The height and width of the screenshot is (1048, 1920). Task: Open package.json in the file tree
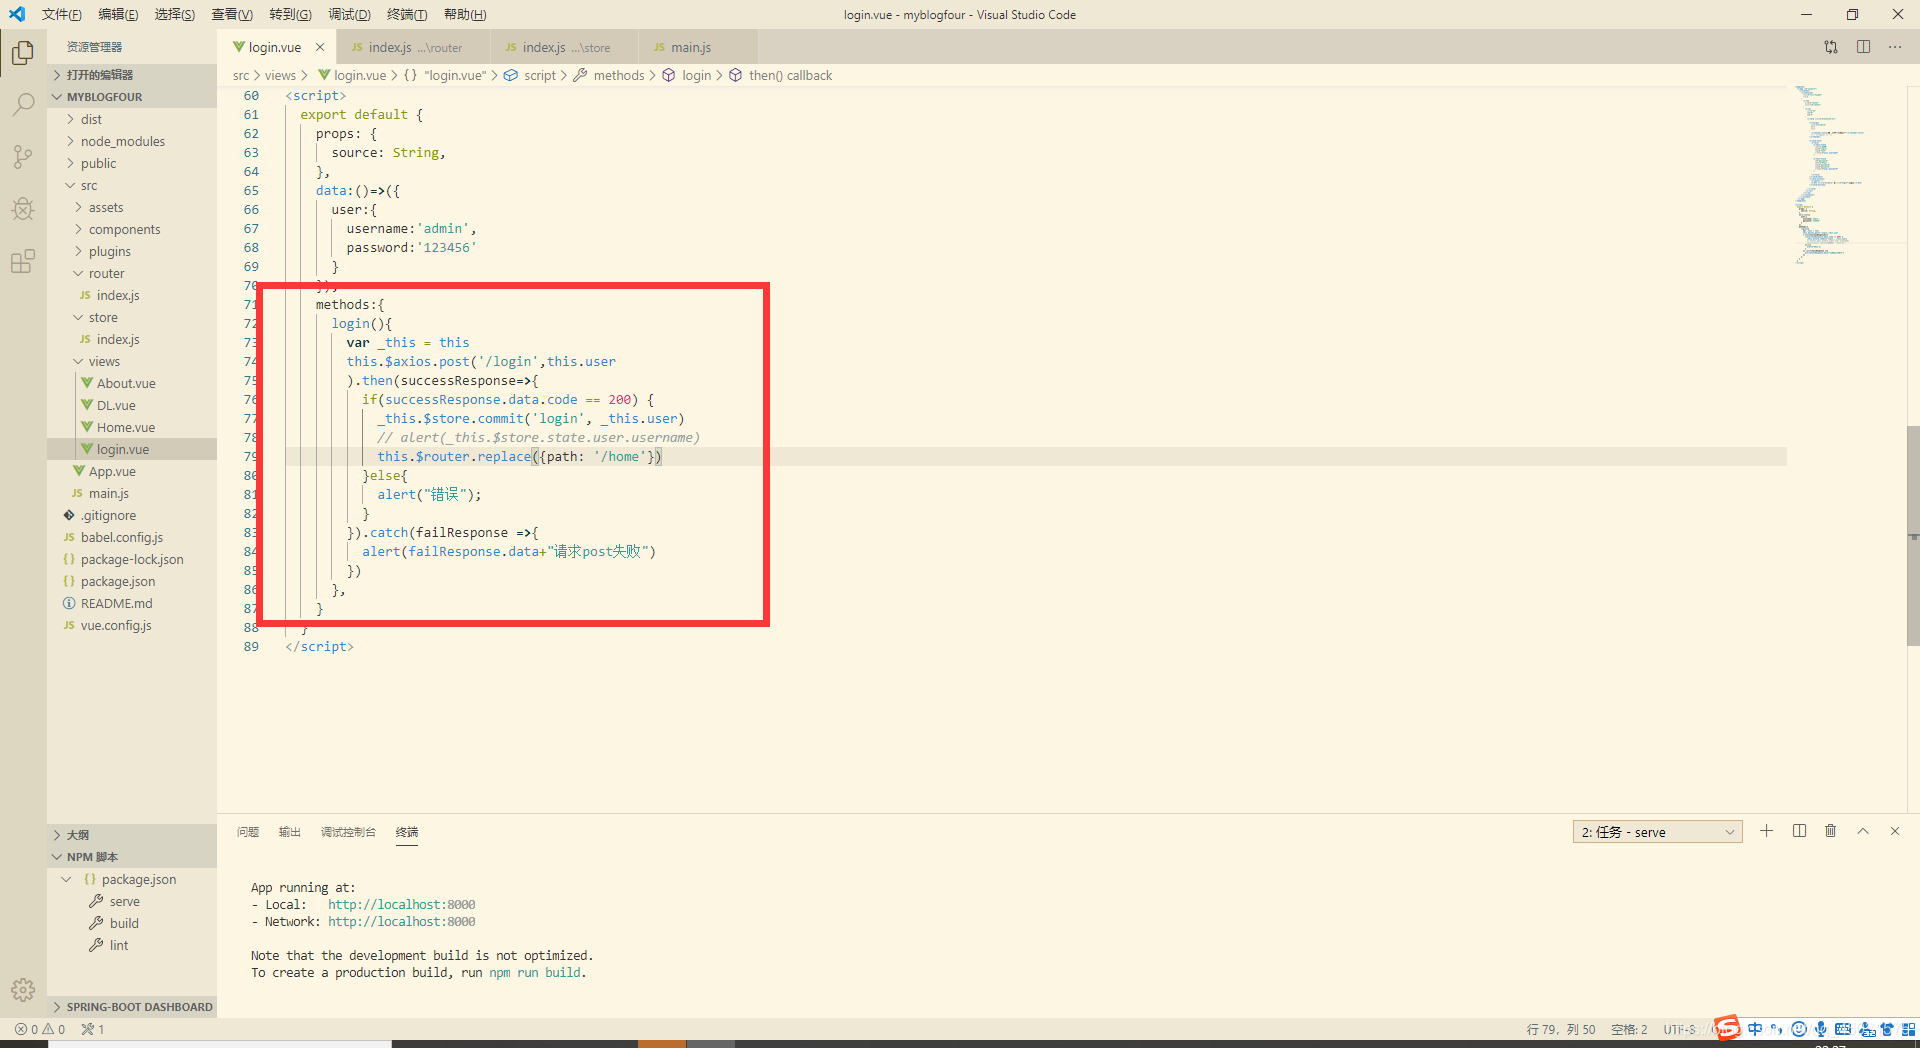[x=118, y=581]
